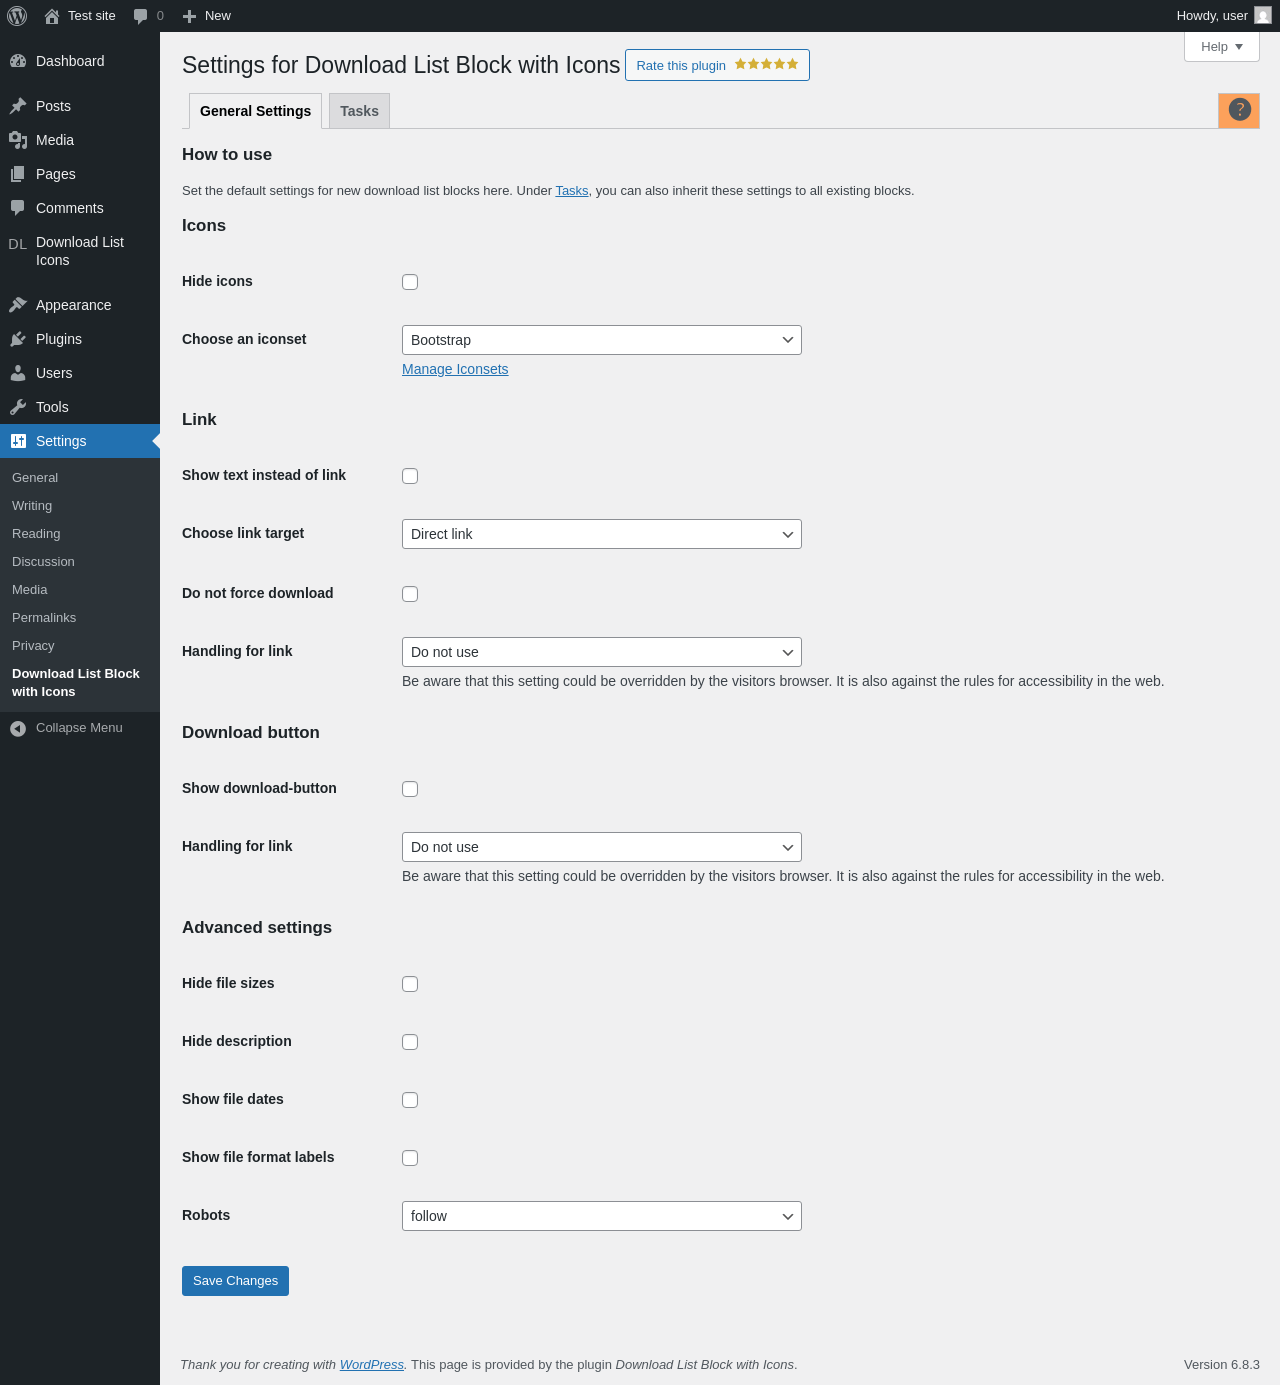Click the Collapse Menu arrow icon
This screenshot has width=1280, height=1385.
point(18,728)
